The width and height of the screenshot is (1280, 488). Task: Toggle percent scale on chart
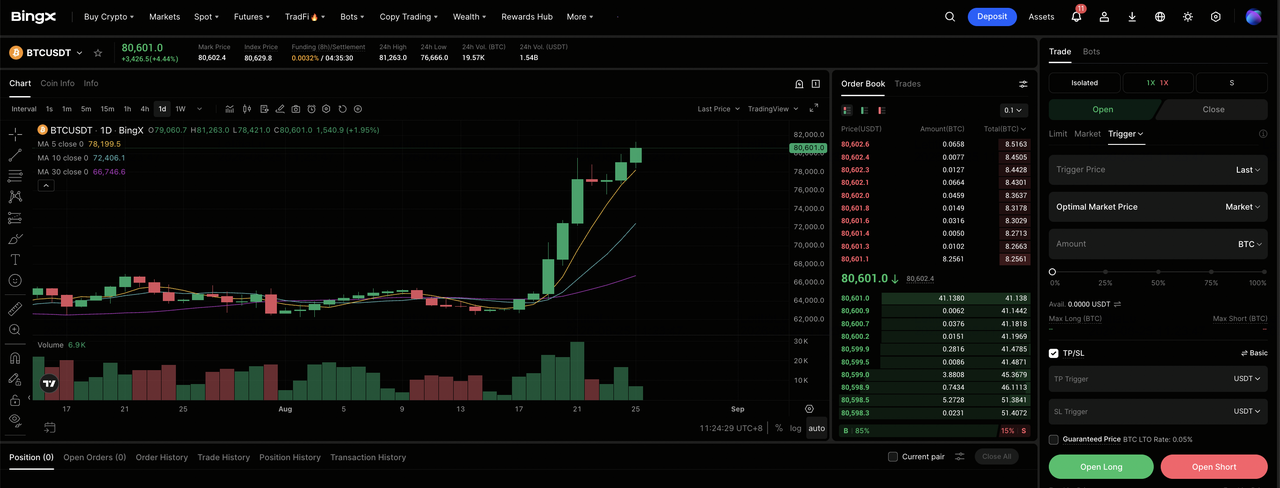(778, 428)
